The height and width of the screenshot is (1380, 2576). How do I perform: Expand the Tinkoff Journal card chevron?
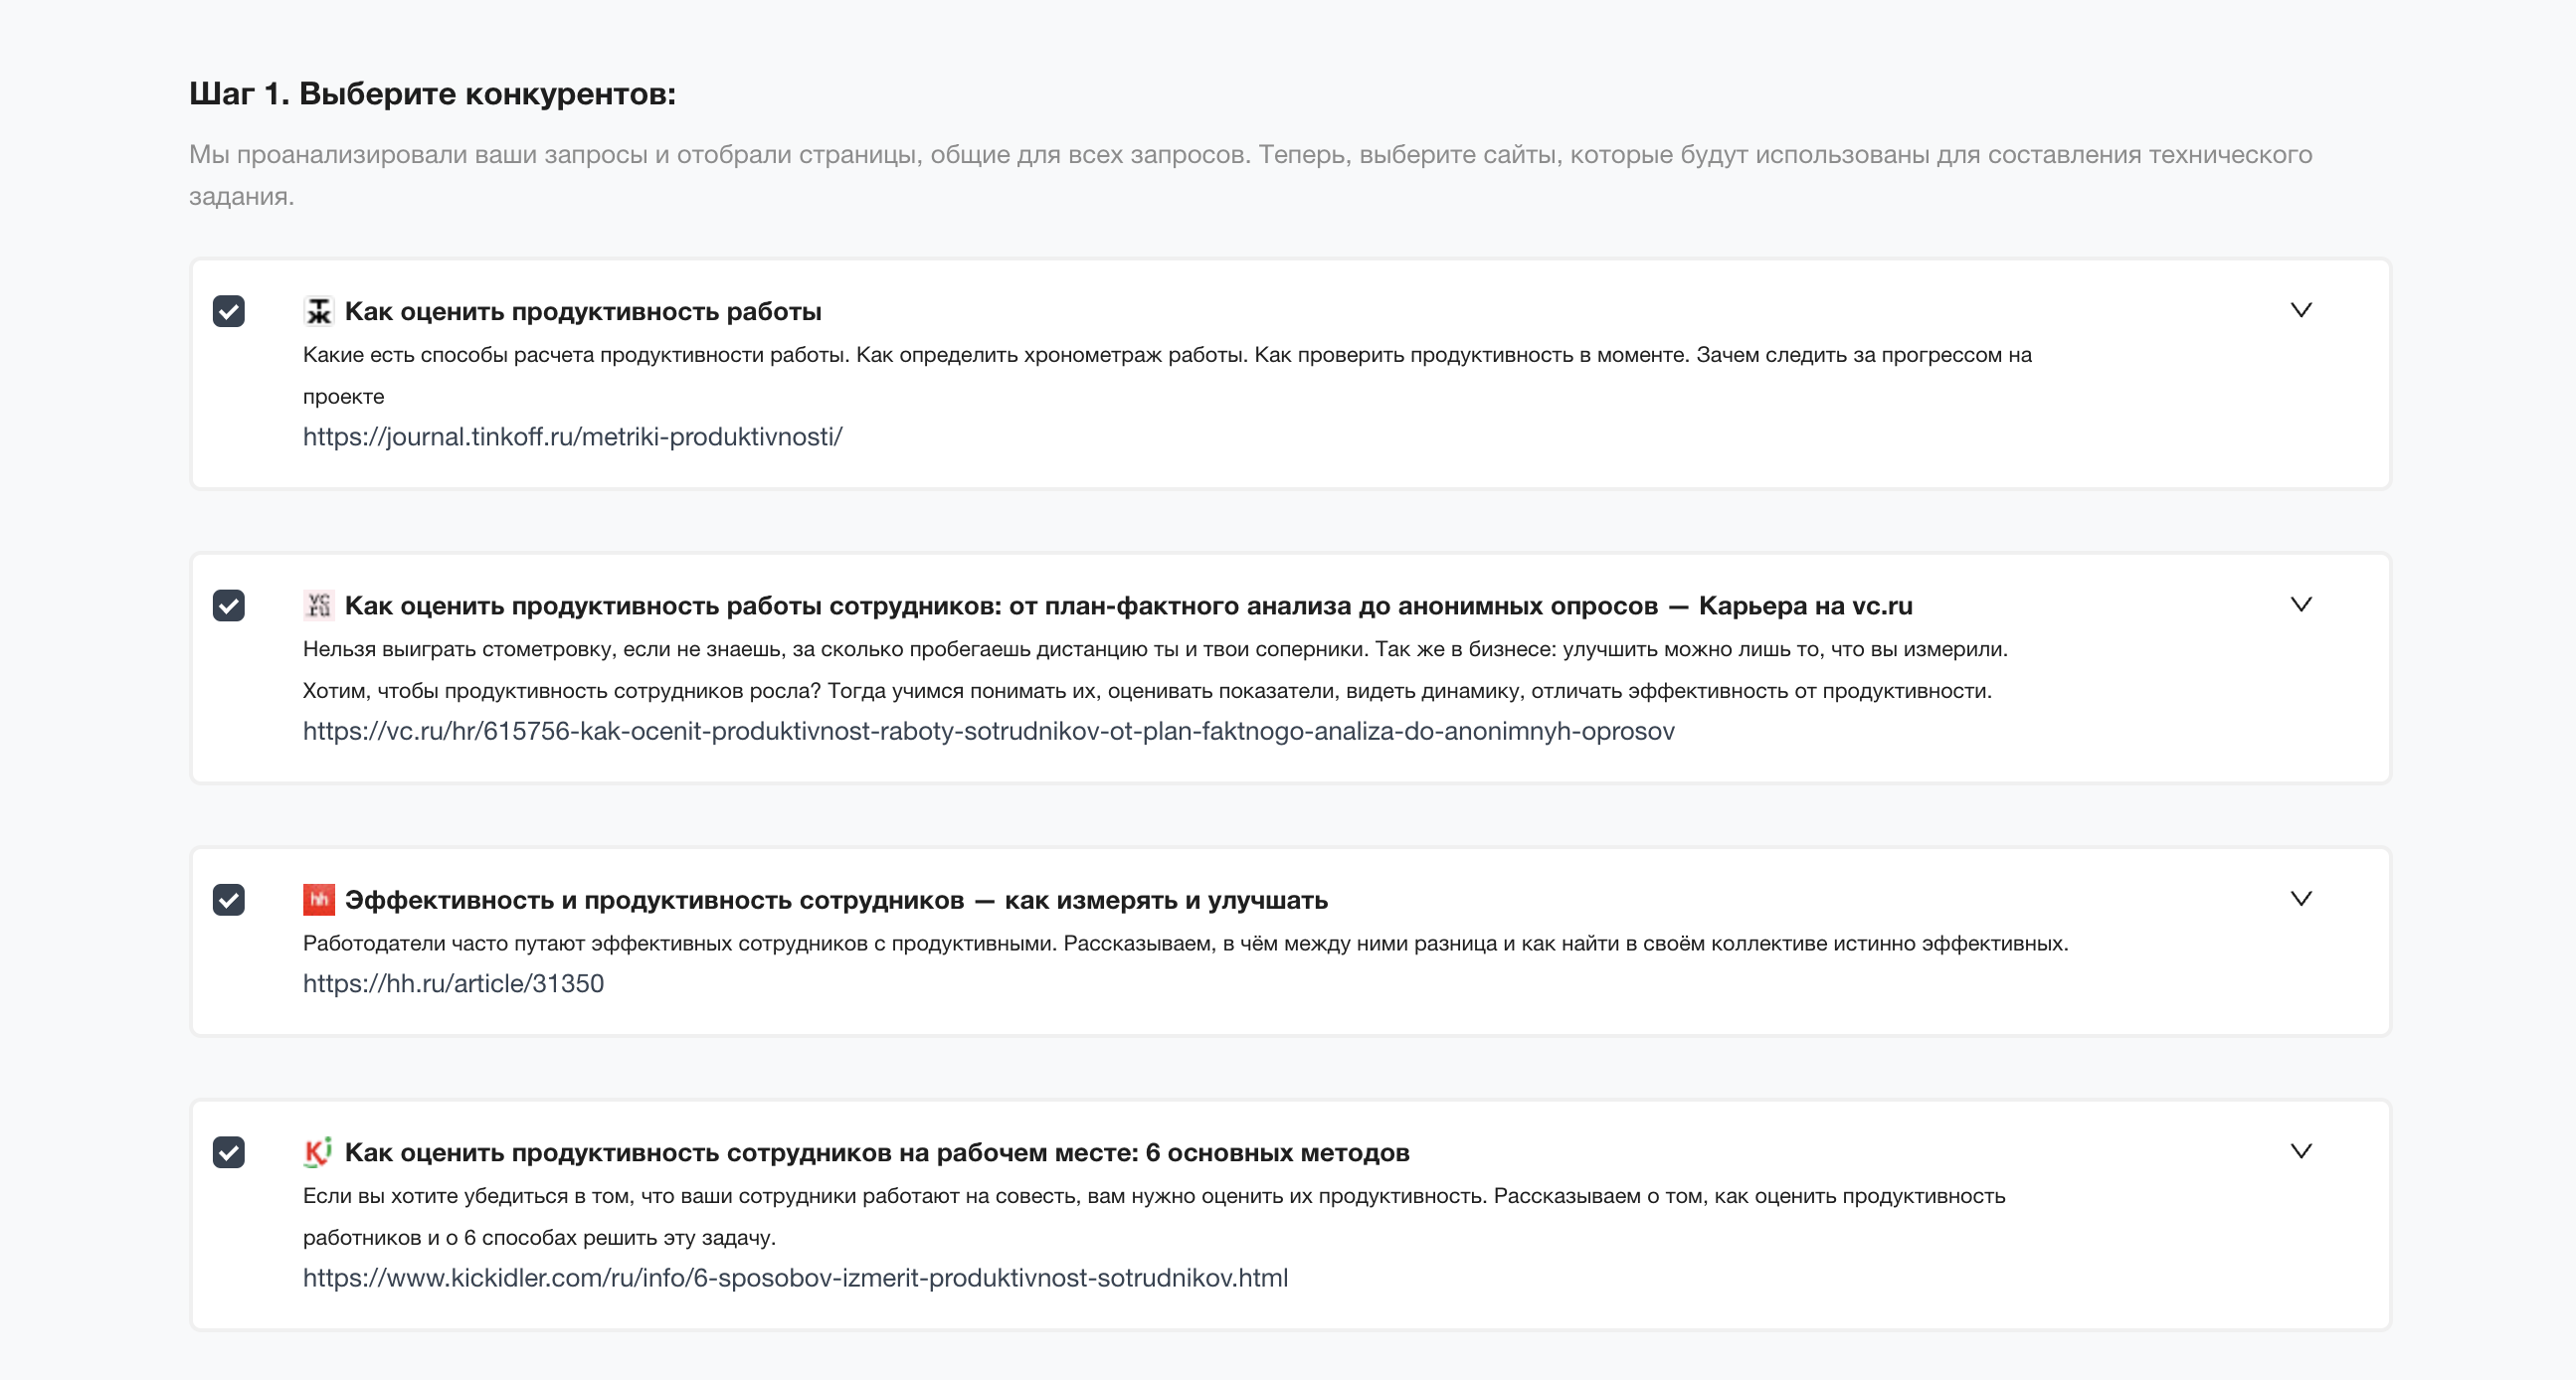click(x=2301, y=310)
